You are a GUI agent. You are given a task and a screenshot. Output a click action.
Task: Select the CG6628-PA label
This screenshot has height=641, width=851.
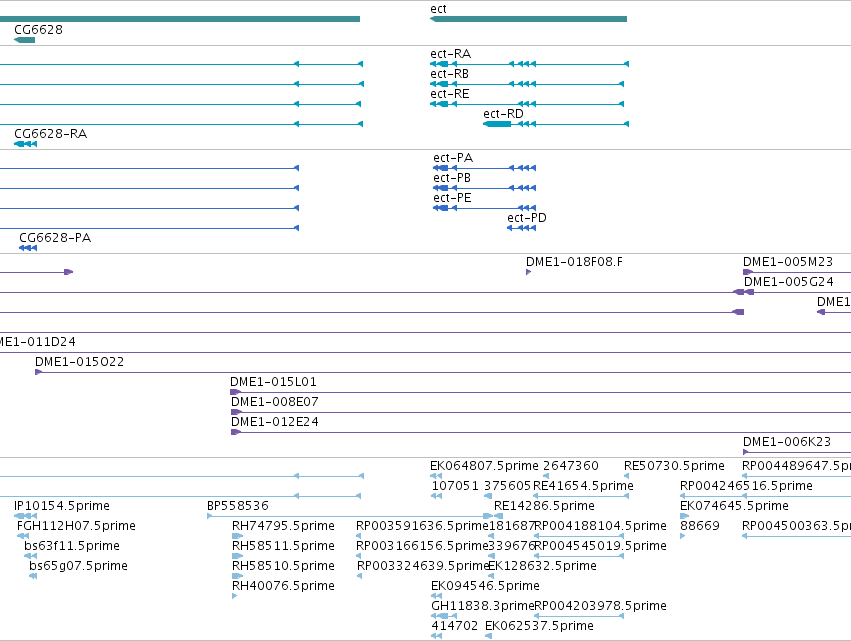coord(55,238)
